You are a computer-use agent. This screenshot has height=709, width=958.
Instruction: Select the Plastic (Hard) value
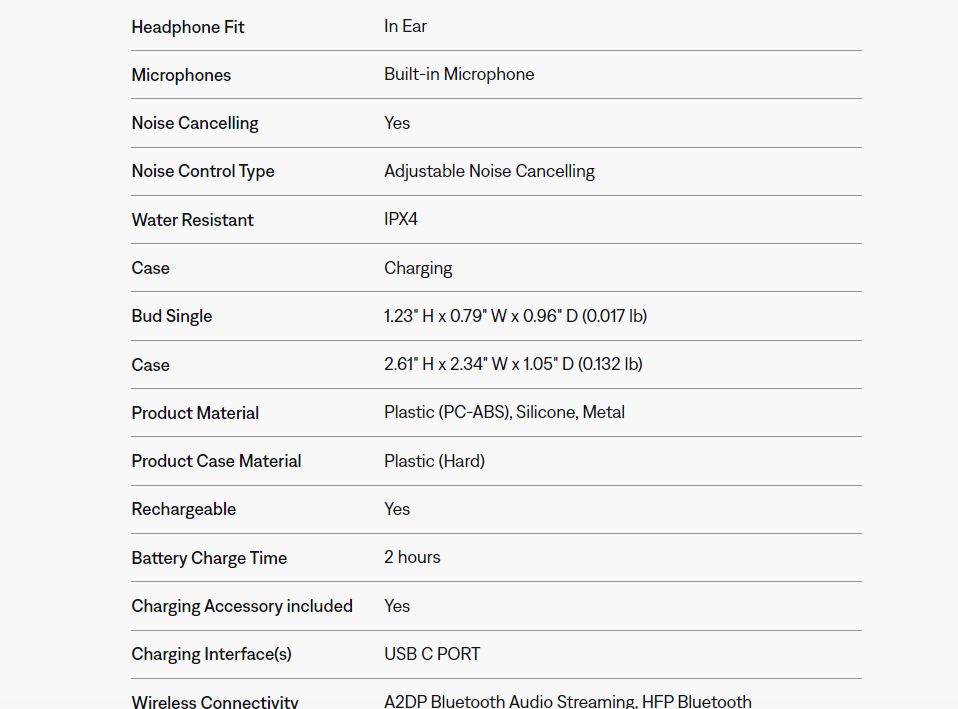(x=434, y=461)
